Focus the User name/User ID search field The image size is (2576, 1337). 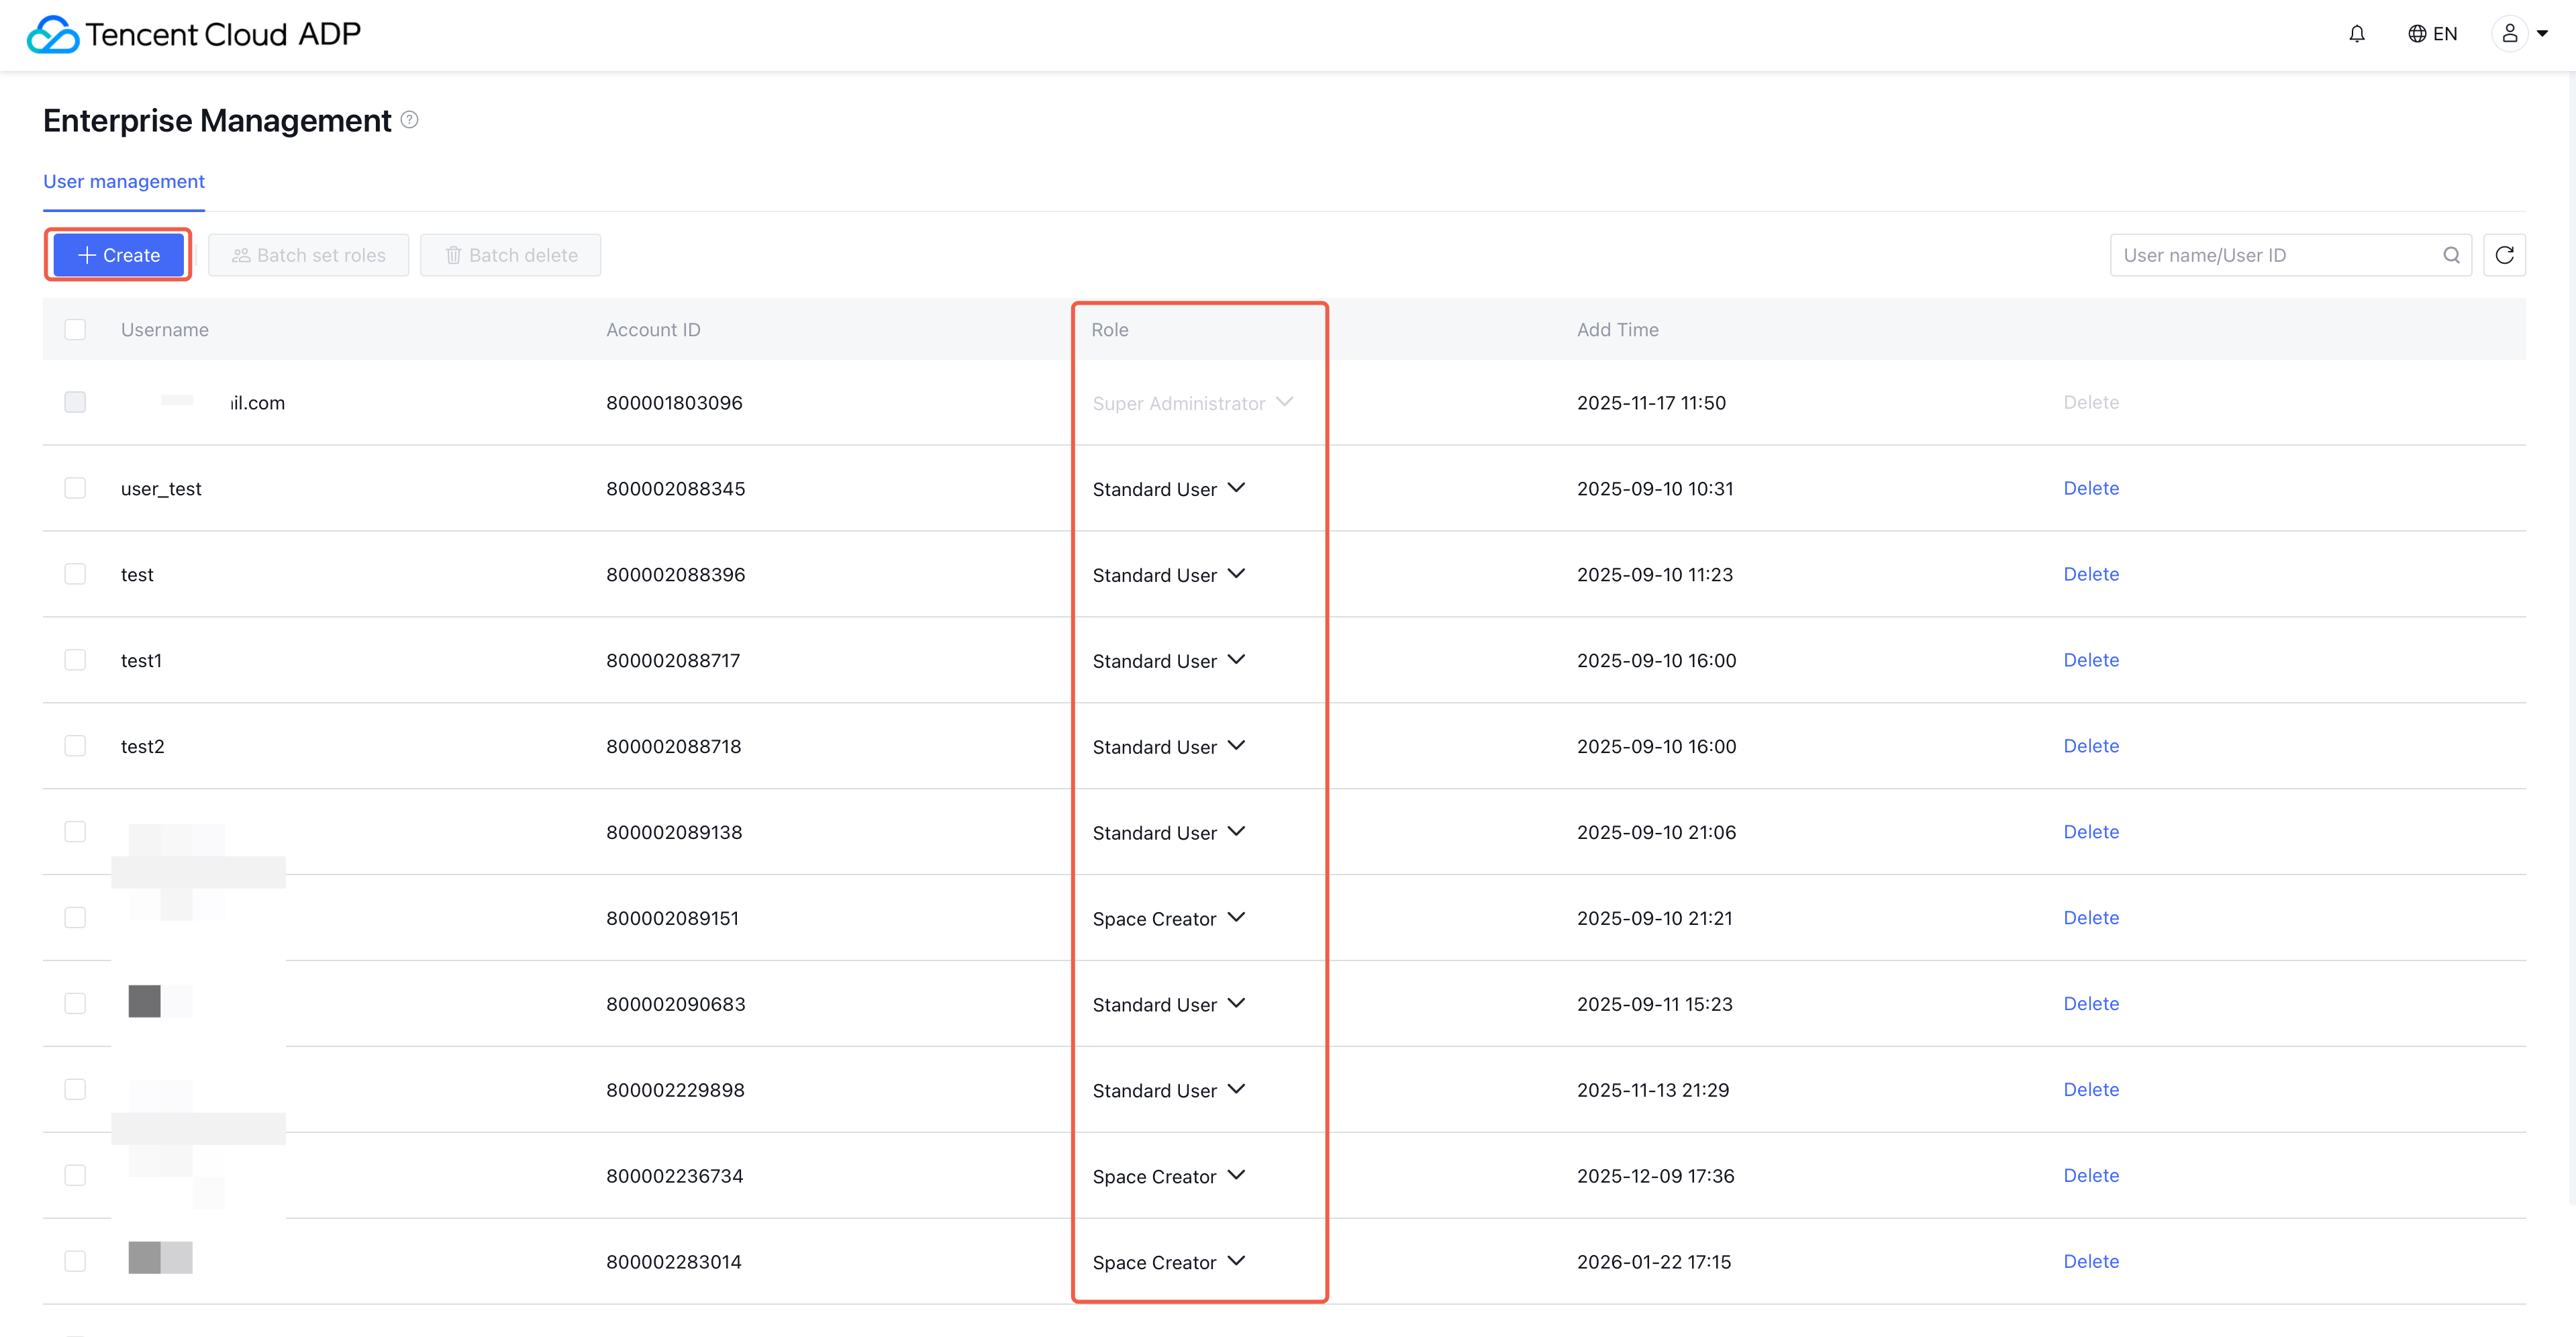(2274, 255)
